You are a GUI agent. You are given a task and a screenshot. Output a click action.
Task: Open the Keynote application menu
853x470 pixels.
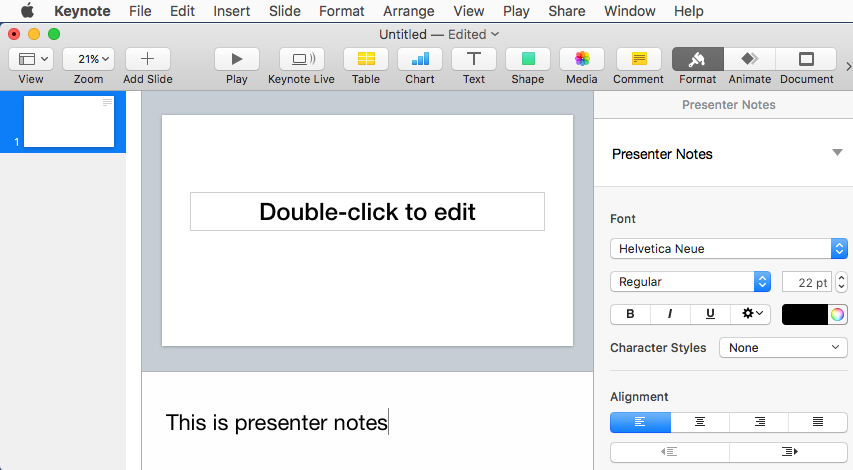point(82,11)
